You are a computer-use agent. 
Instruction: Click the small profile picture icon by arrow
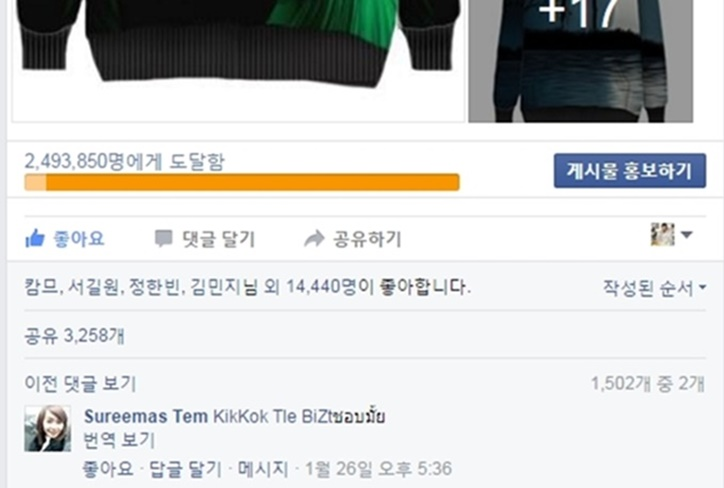[x=662, y=235]
